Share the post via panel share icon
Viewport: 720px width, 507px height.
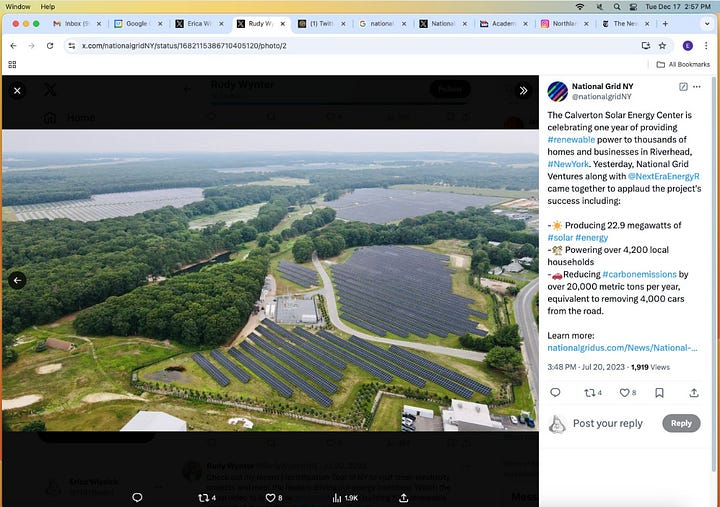coord(694,393)
